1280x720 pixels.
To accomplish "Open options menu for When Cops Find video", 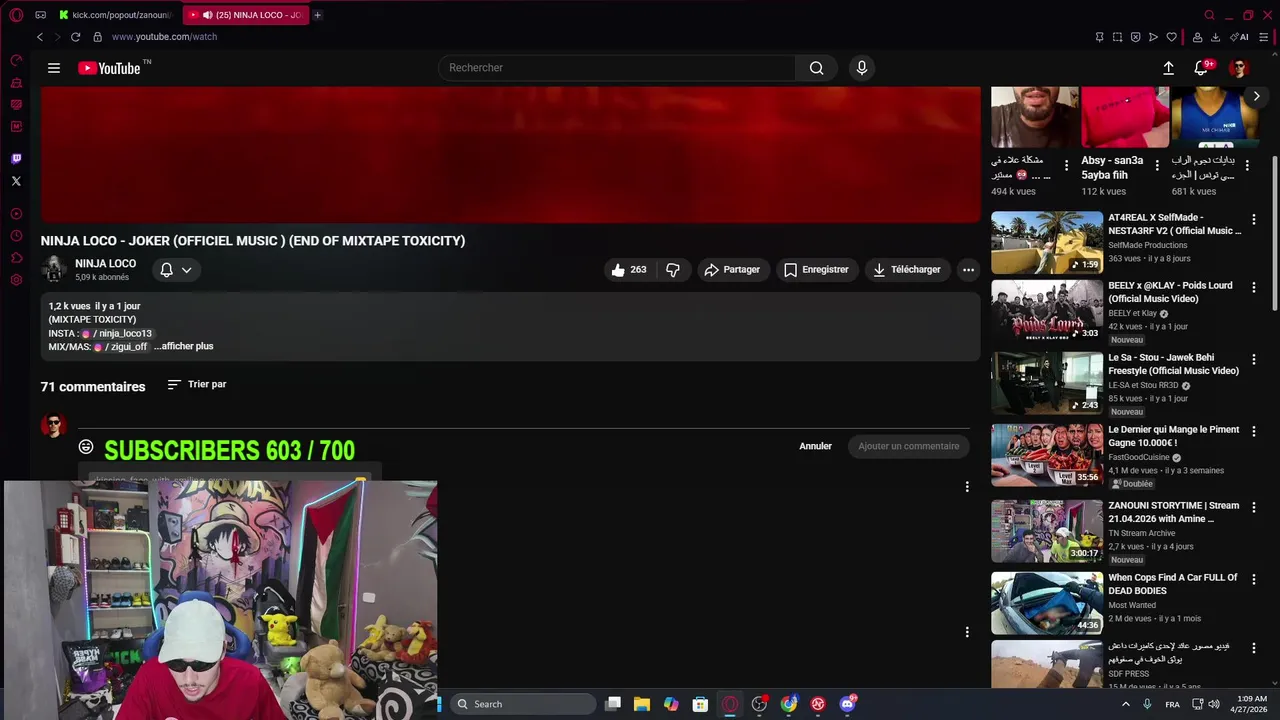I will tap(1253, 579).
